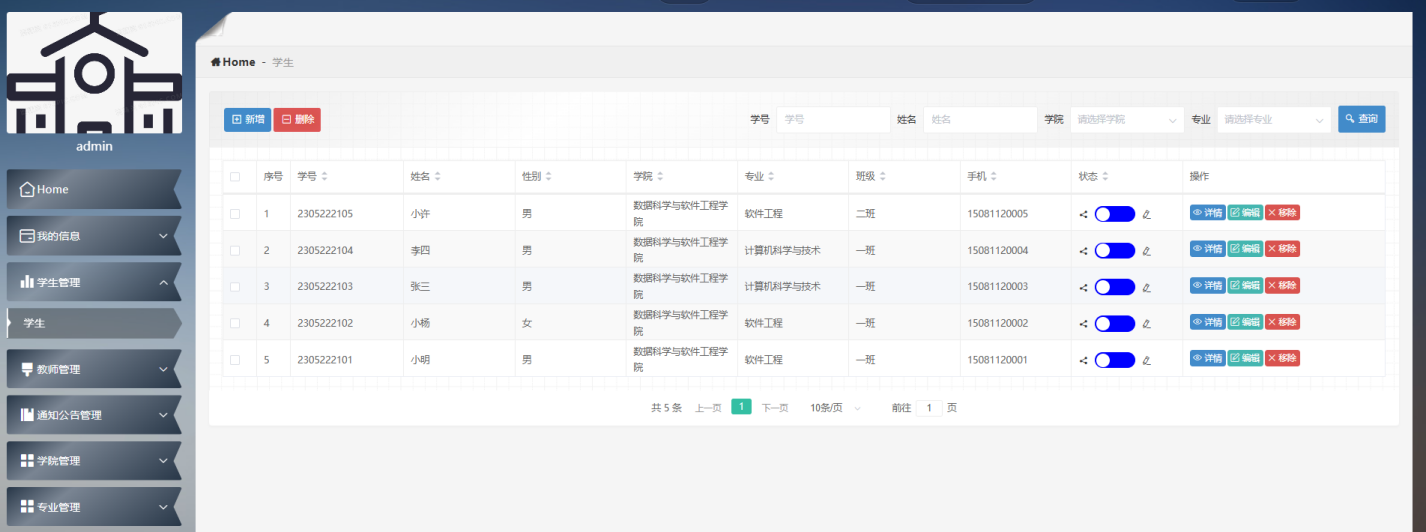The height and width of the screenshot is (532, 1426).
Task: Click the share icon in 张三's row
Action: (1084, 287)
